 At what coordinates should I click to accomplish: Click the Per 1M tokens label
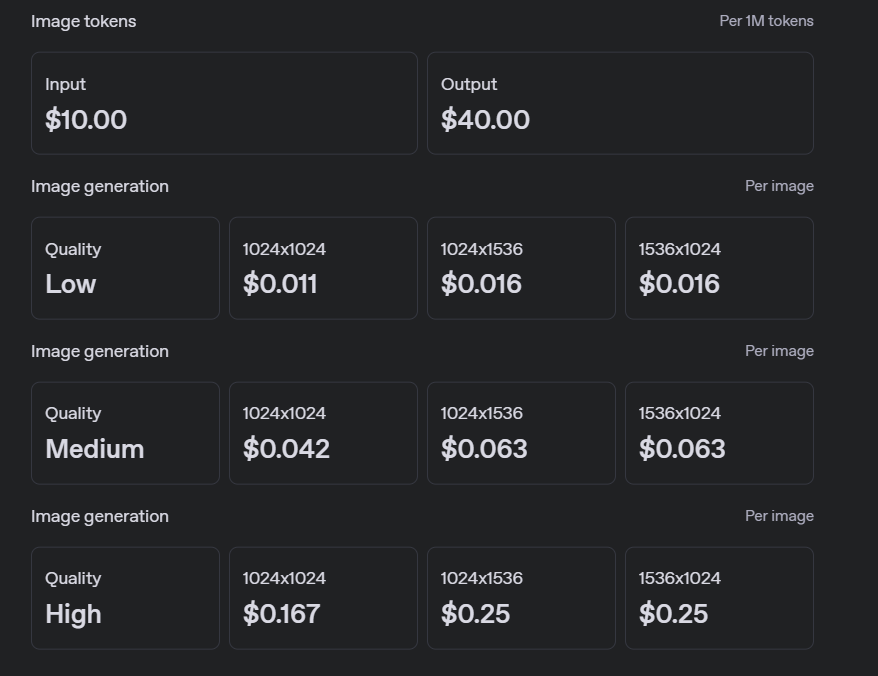766,21
